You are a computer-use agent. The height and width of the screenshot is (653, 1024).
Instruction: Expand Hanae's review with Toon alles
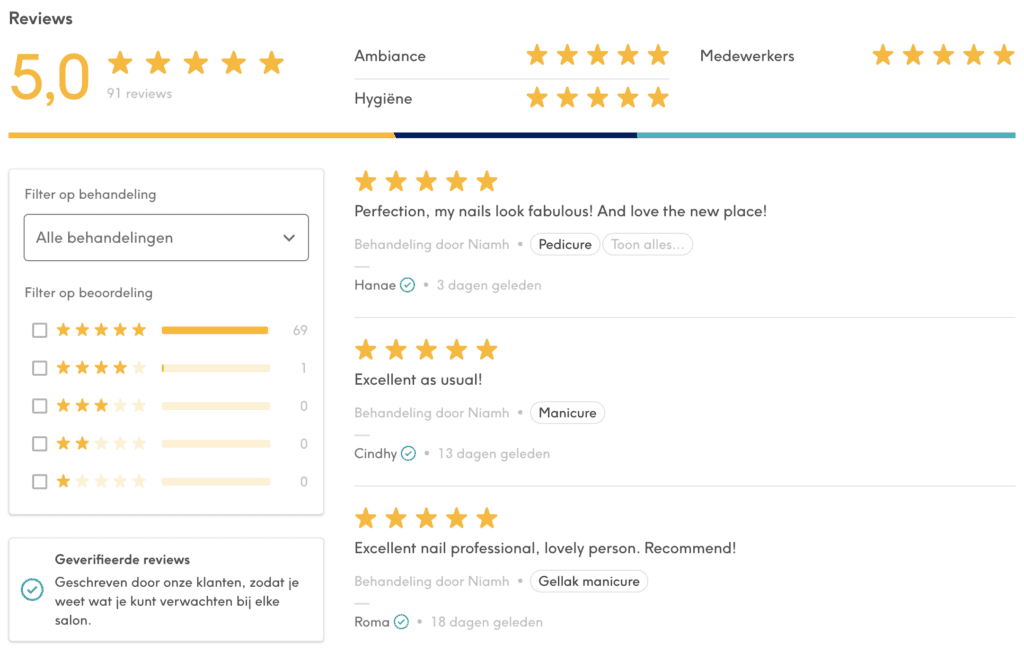pos(647,244)
